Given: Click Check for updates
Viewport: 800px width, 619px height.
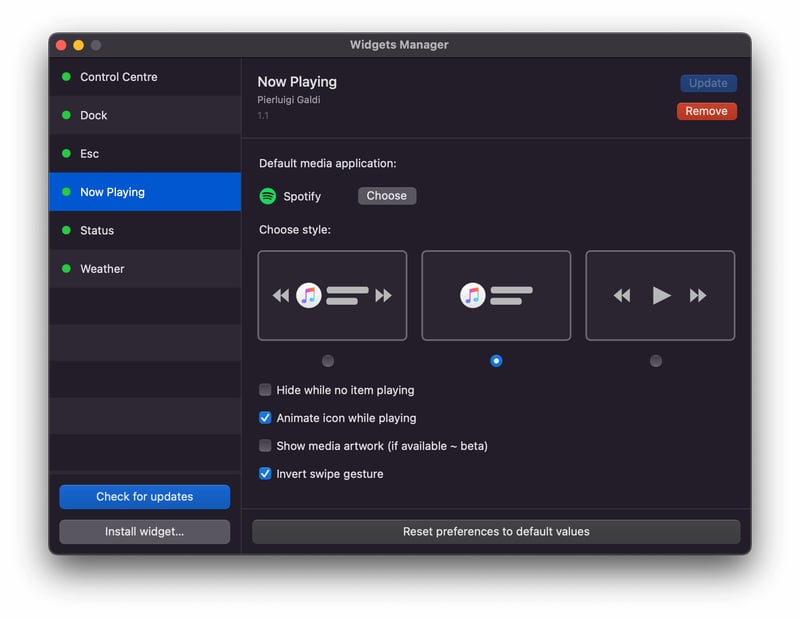Looking at the screenshot, I should pos(144,497).
